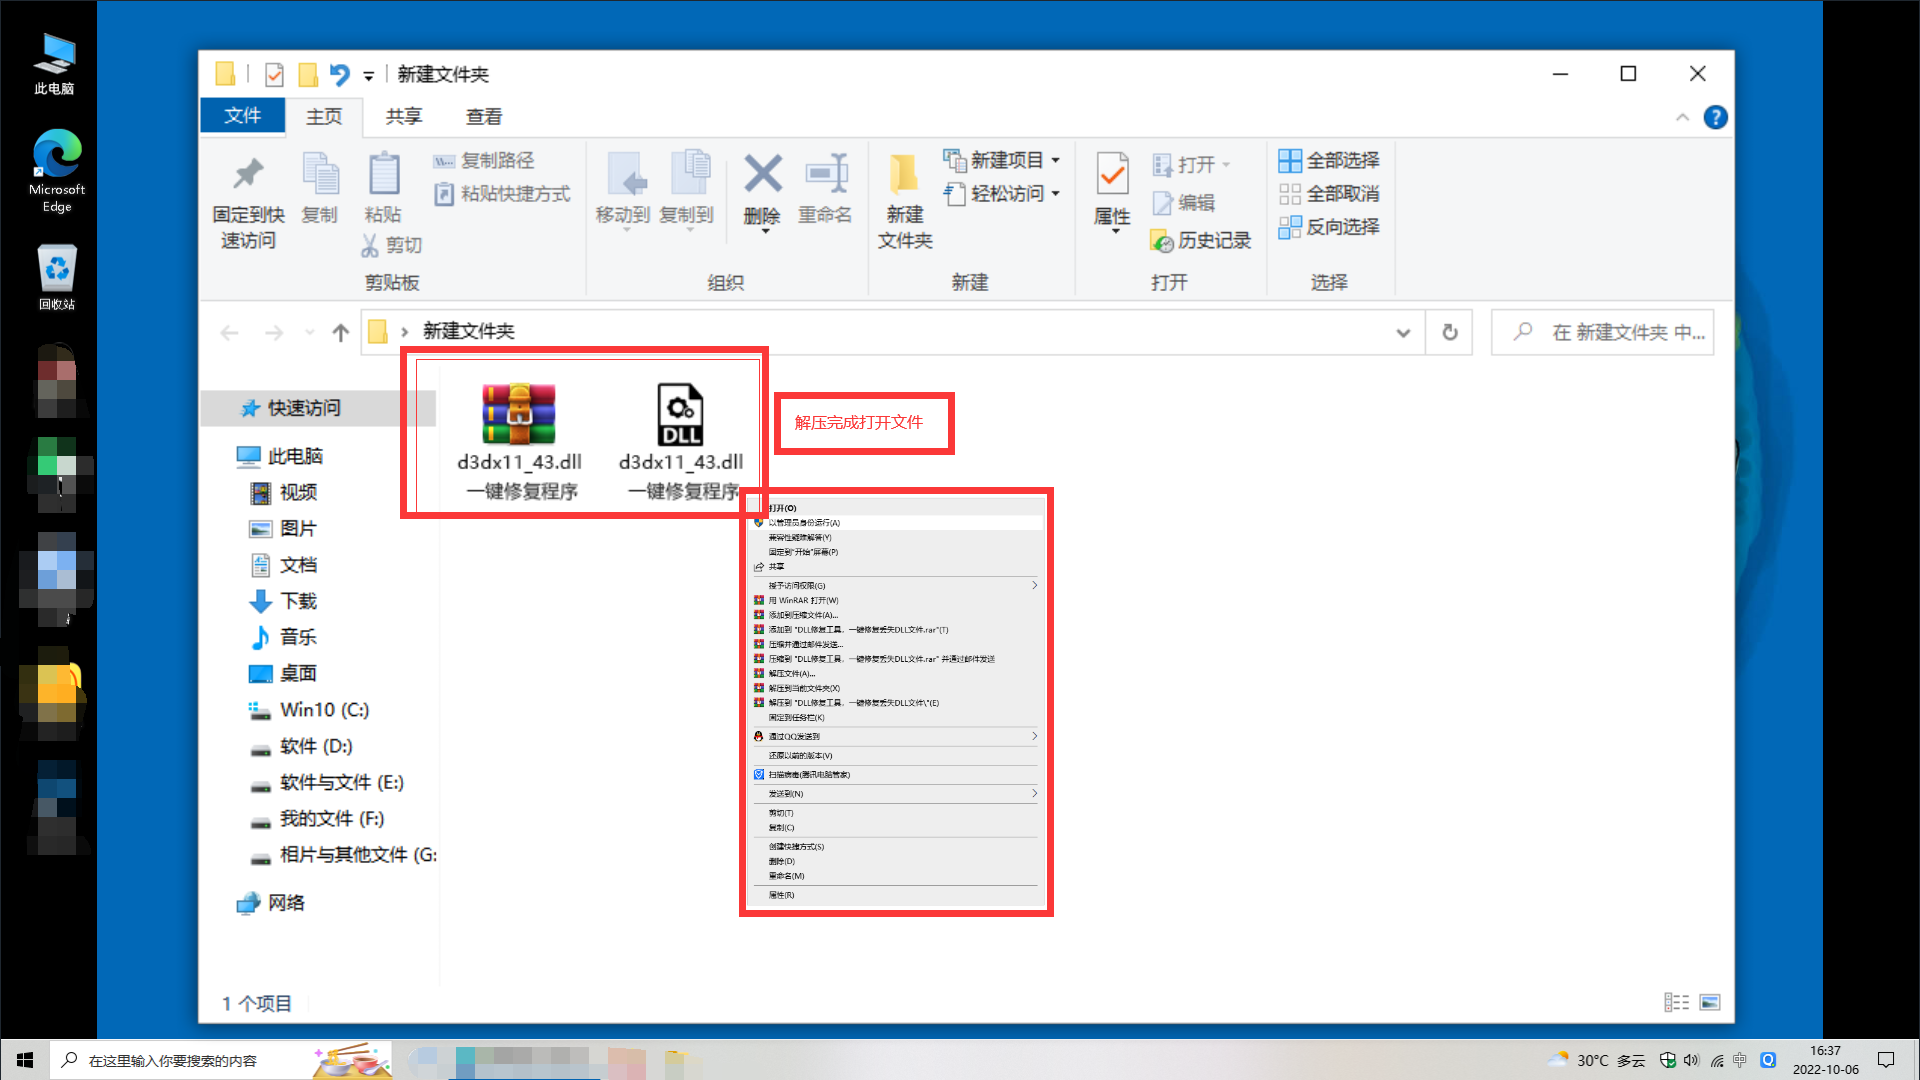Screen dimensions: 1920x1080
Task: Switch to details view at bottom-right
Action: tap(1676, 1002)
